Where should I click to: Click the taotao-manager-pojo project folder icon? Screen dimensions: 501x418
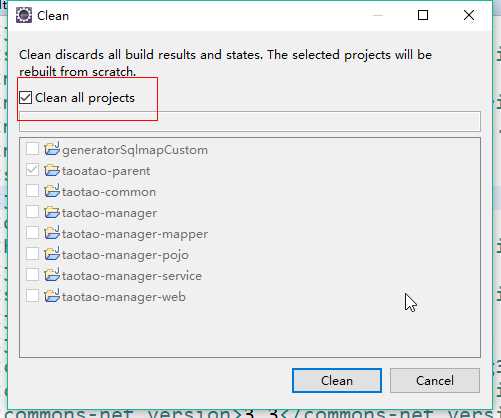(x=52, y=254)
